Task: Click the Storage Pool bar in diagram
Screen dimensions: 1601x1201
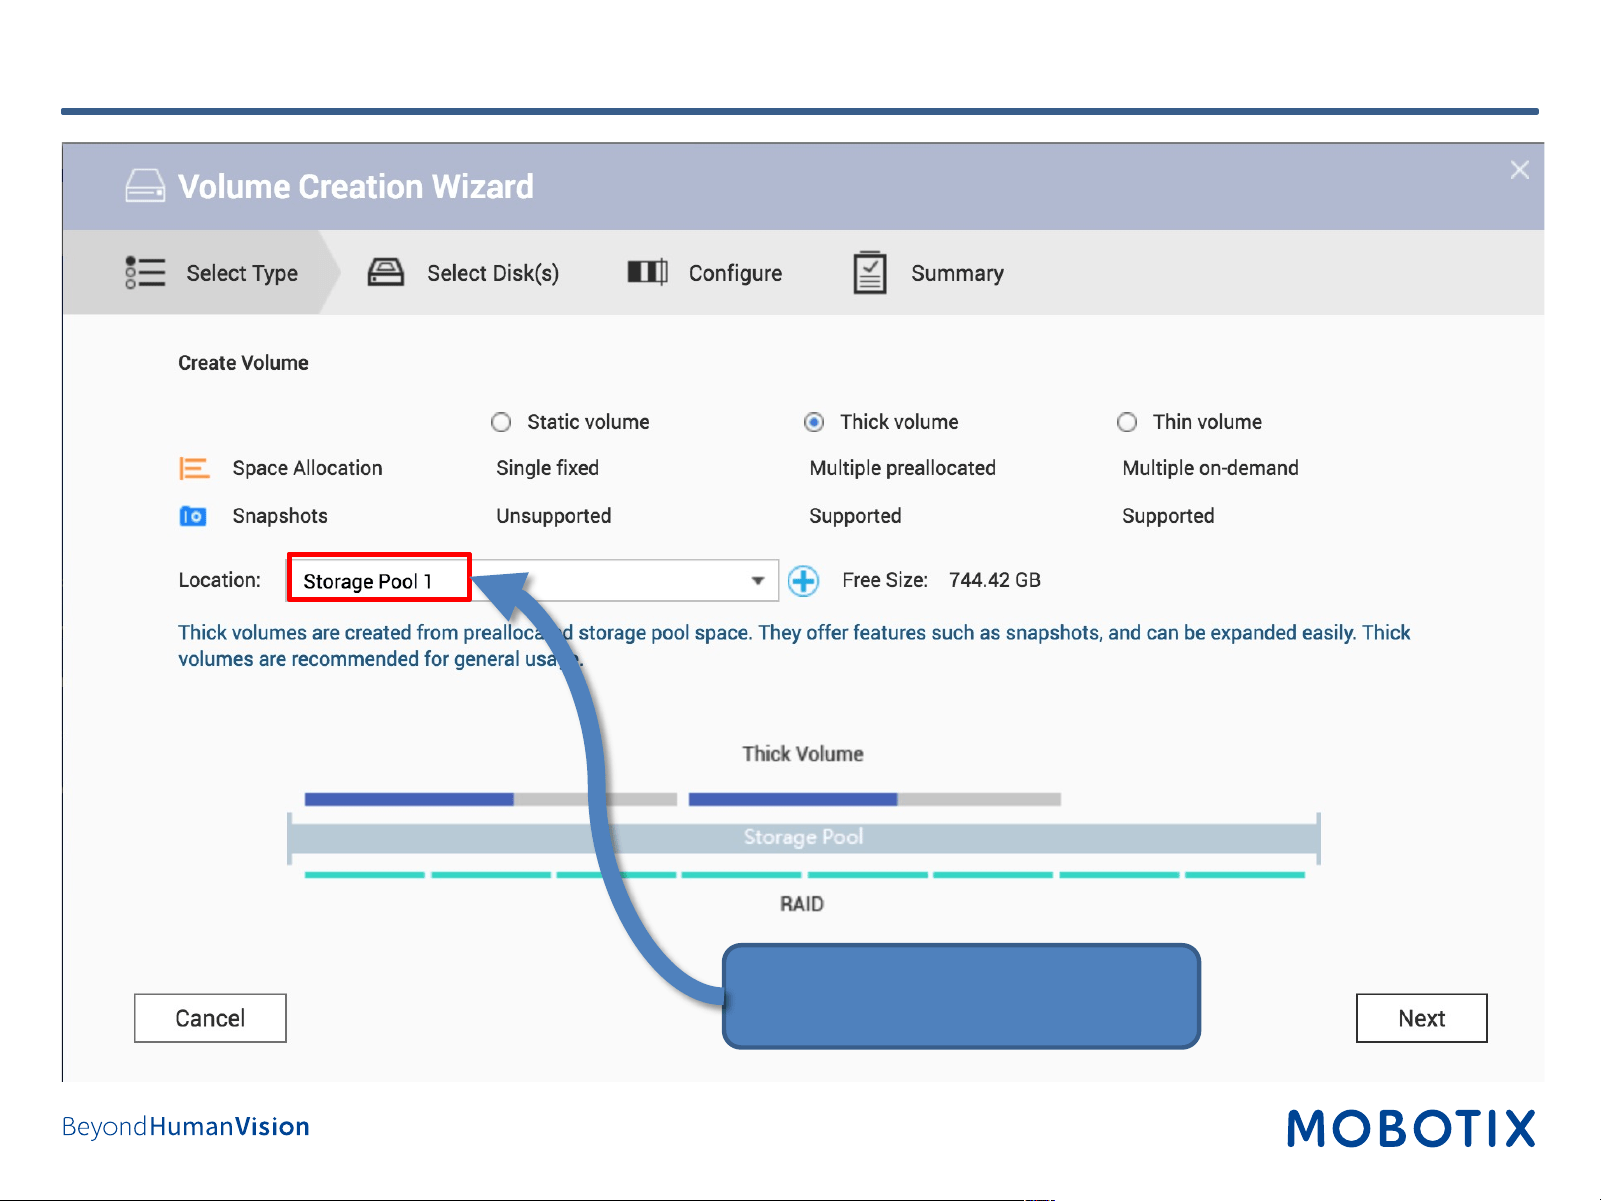Action: point(803,838)
